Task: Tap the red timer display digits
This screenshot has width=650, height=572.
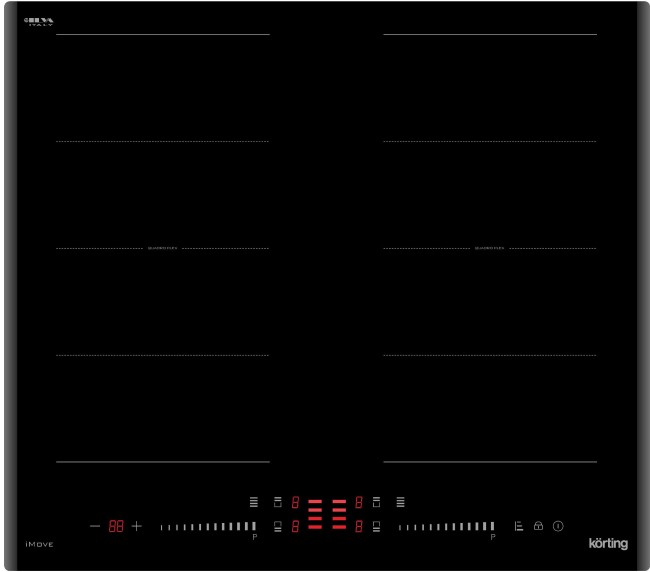Action: pyautogui.click(x=116, y=526)
